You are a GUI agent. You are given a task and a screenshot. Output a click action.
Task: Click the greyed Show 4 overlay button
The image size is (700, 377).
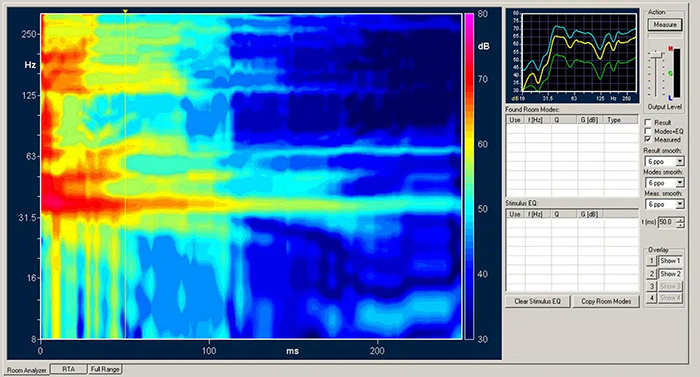click(670, 298)
